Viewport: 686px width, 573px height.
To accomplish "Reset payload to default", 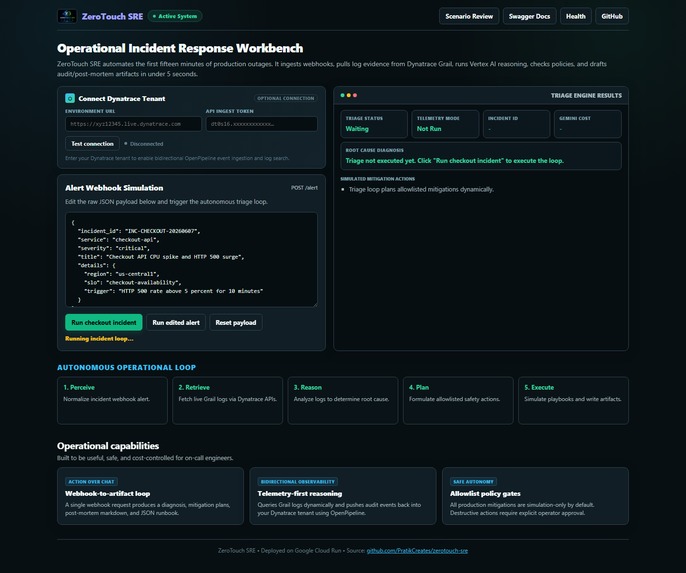I will pyautogui.click(x=236, y=322).
